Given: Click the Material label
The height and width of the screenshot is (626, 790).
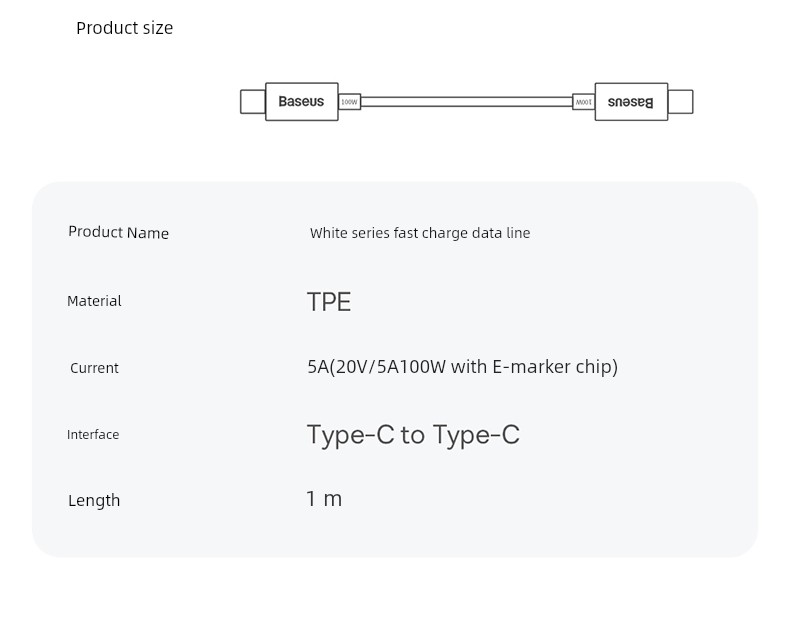Looking at the screenshot, I should (x=94, y=301).
